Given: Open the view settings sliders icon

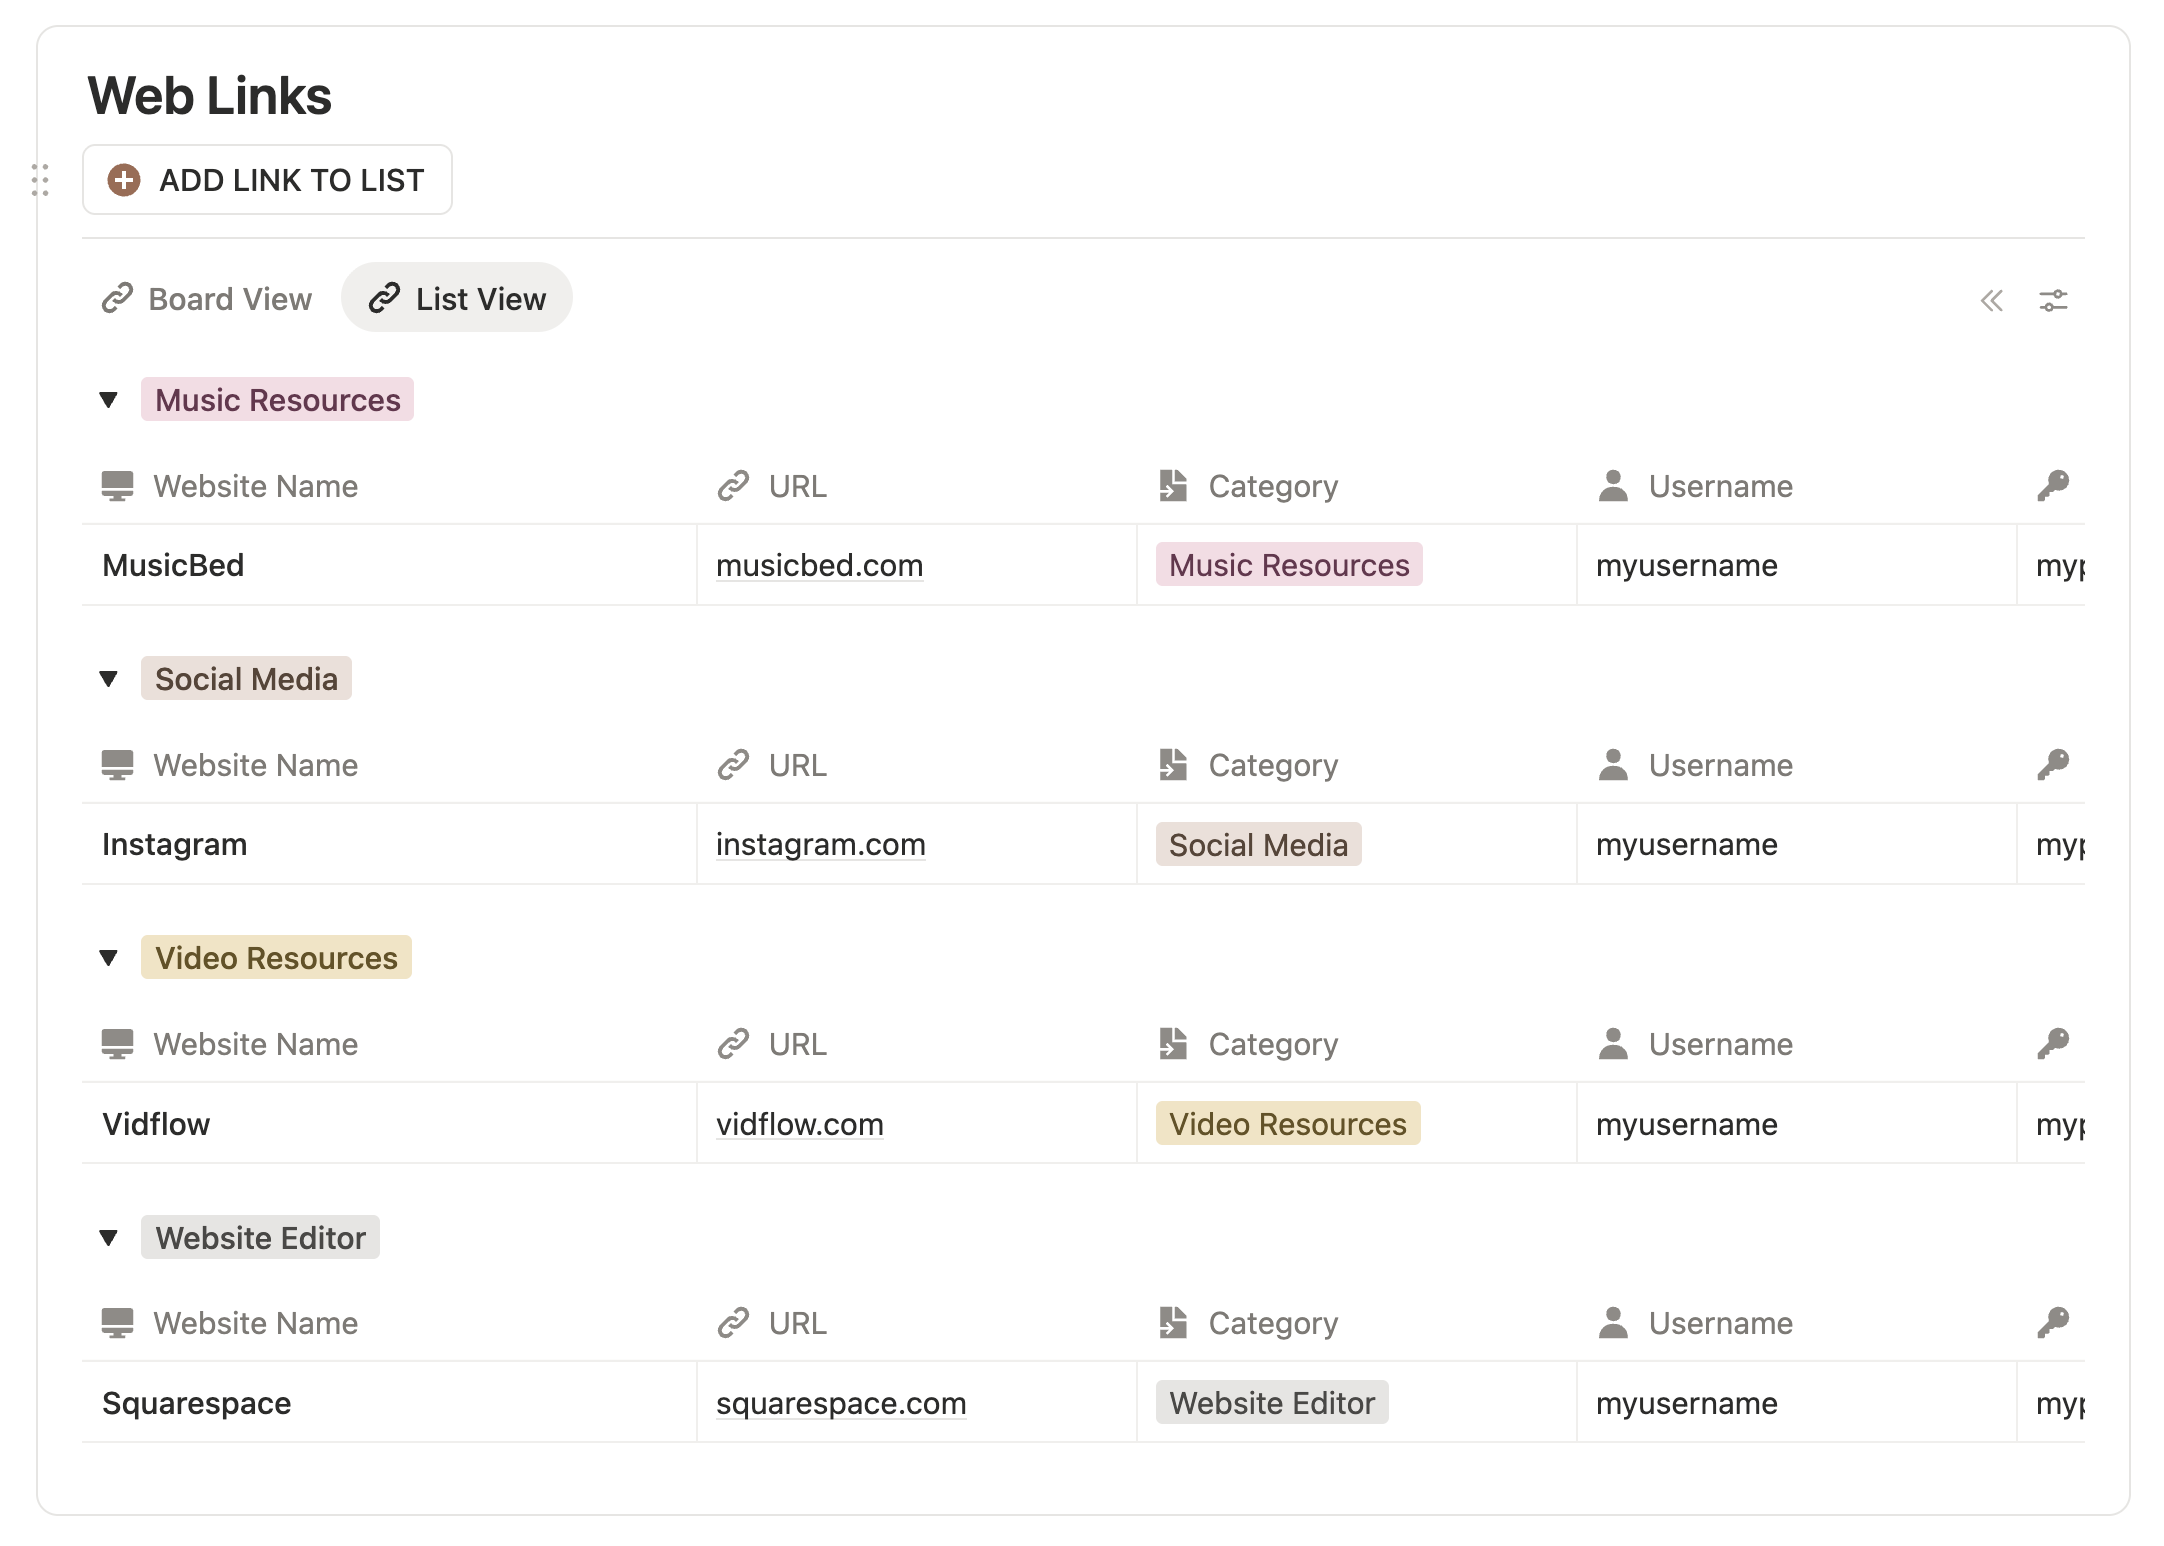Looking at the screenshot, I should click(x=2053, y=300).
